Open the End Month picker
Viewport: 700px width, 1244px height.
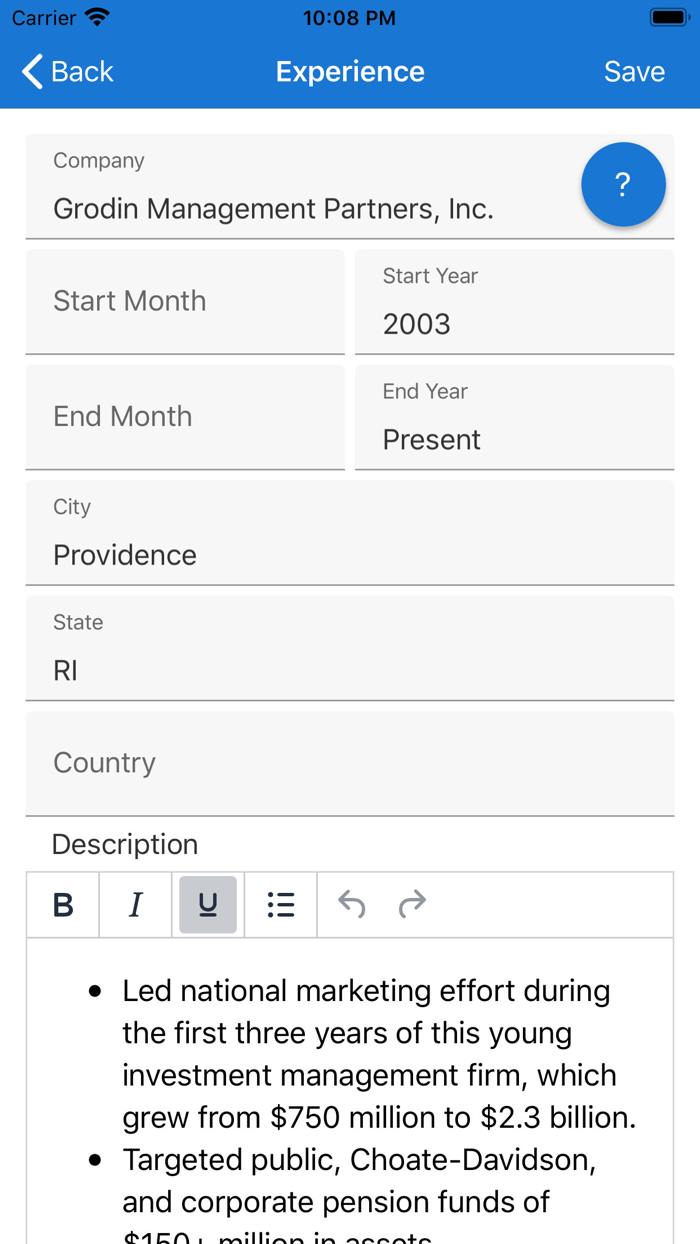coord(184,416)
